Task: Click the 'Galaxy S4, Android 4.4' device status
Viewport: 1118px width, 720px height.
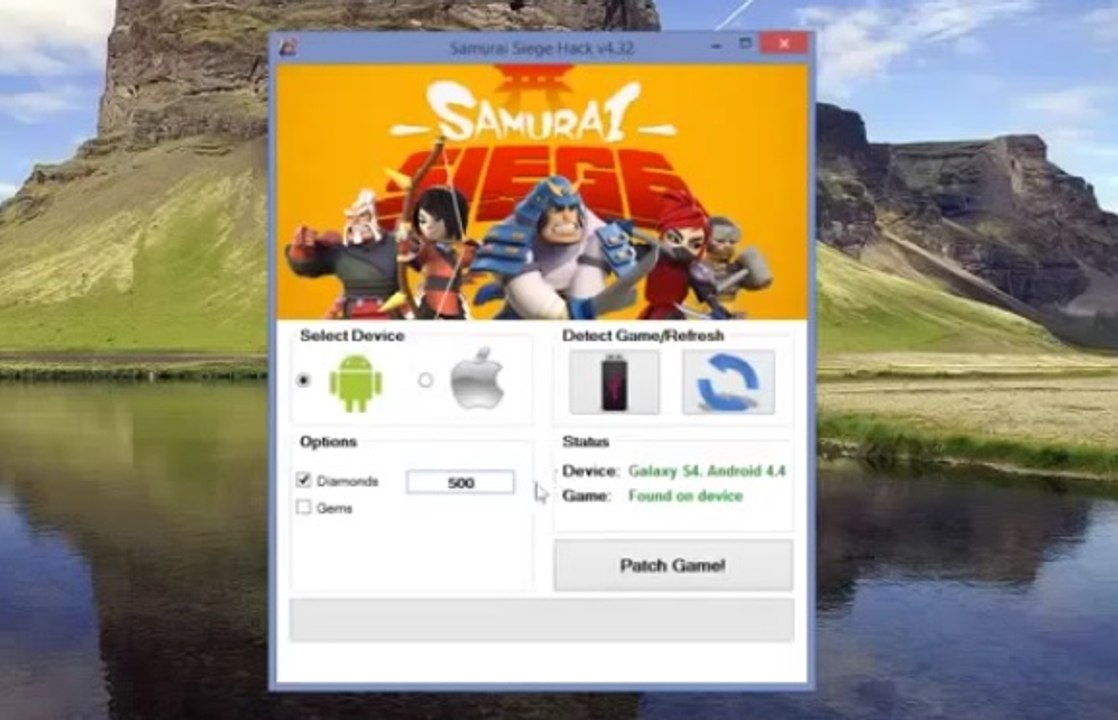Action: (707, 471)
